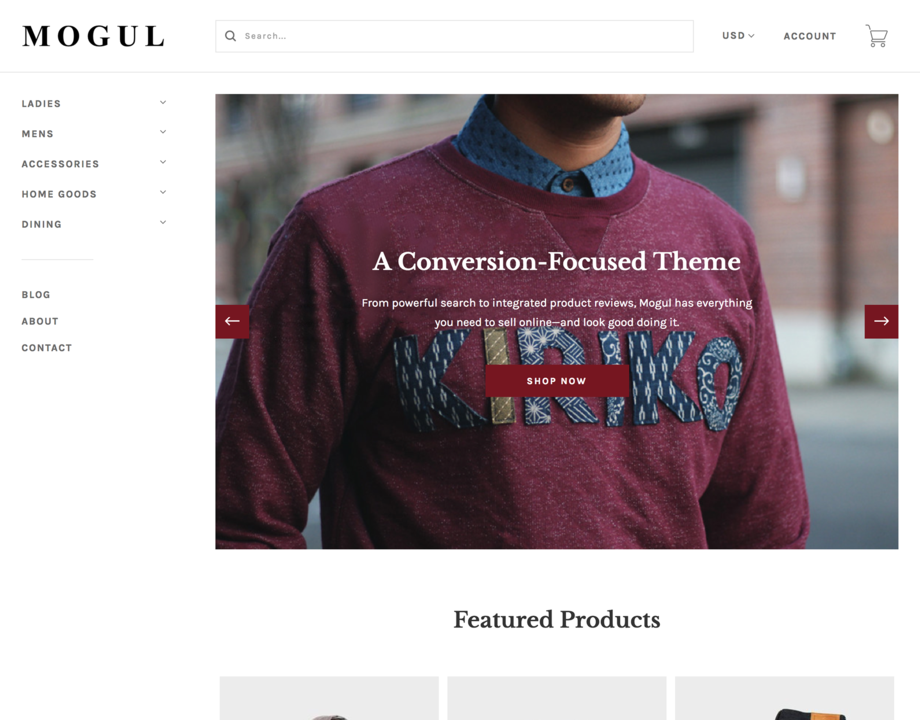Expand the Accessories category chevron
This screenshot has height=720, width=920.
click(163, 162)
